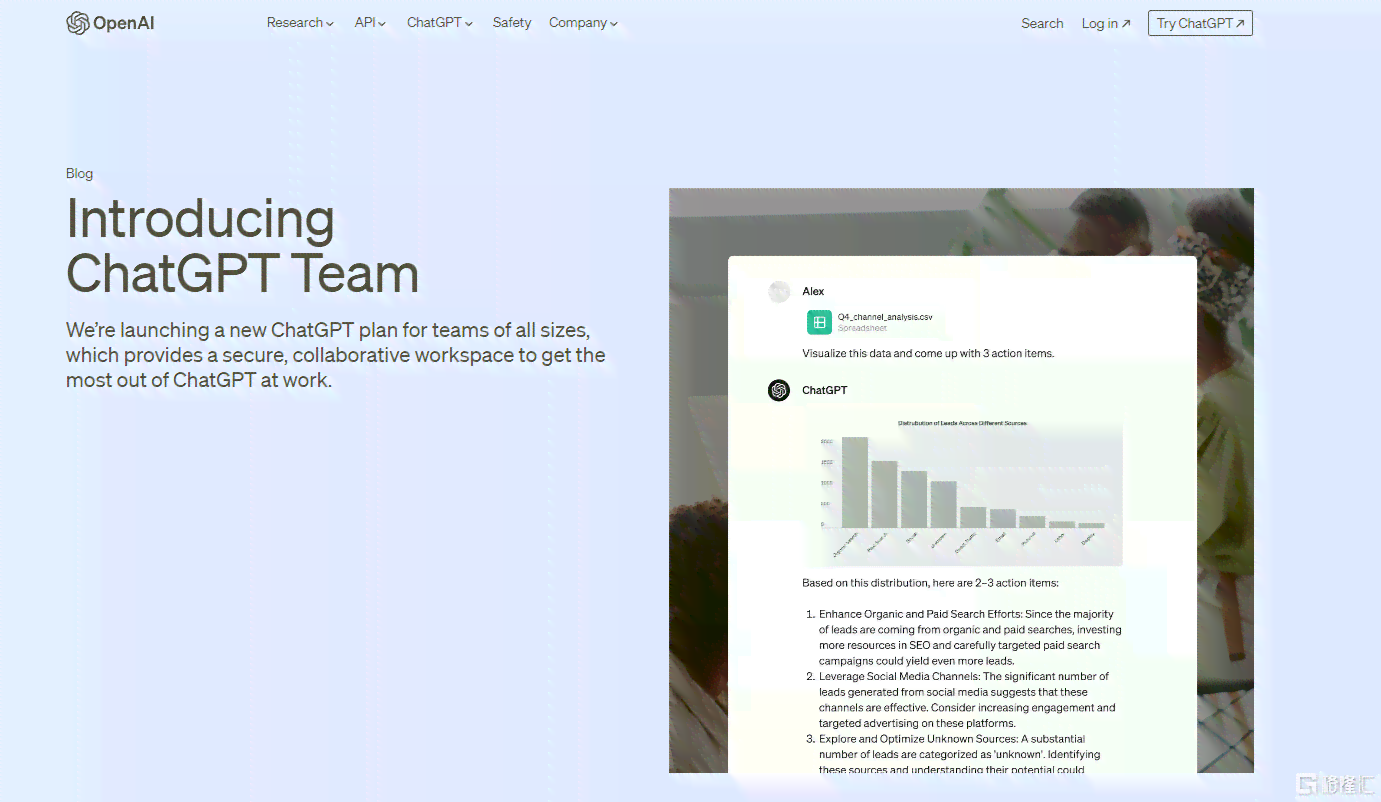Click the ChatGPT avatar icon in chat
The width and height of the screenshot is (1381, 802).
pos(779,390)
